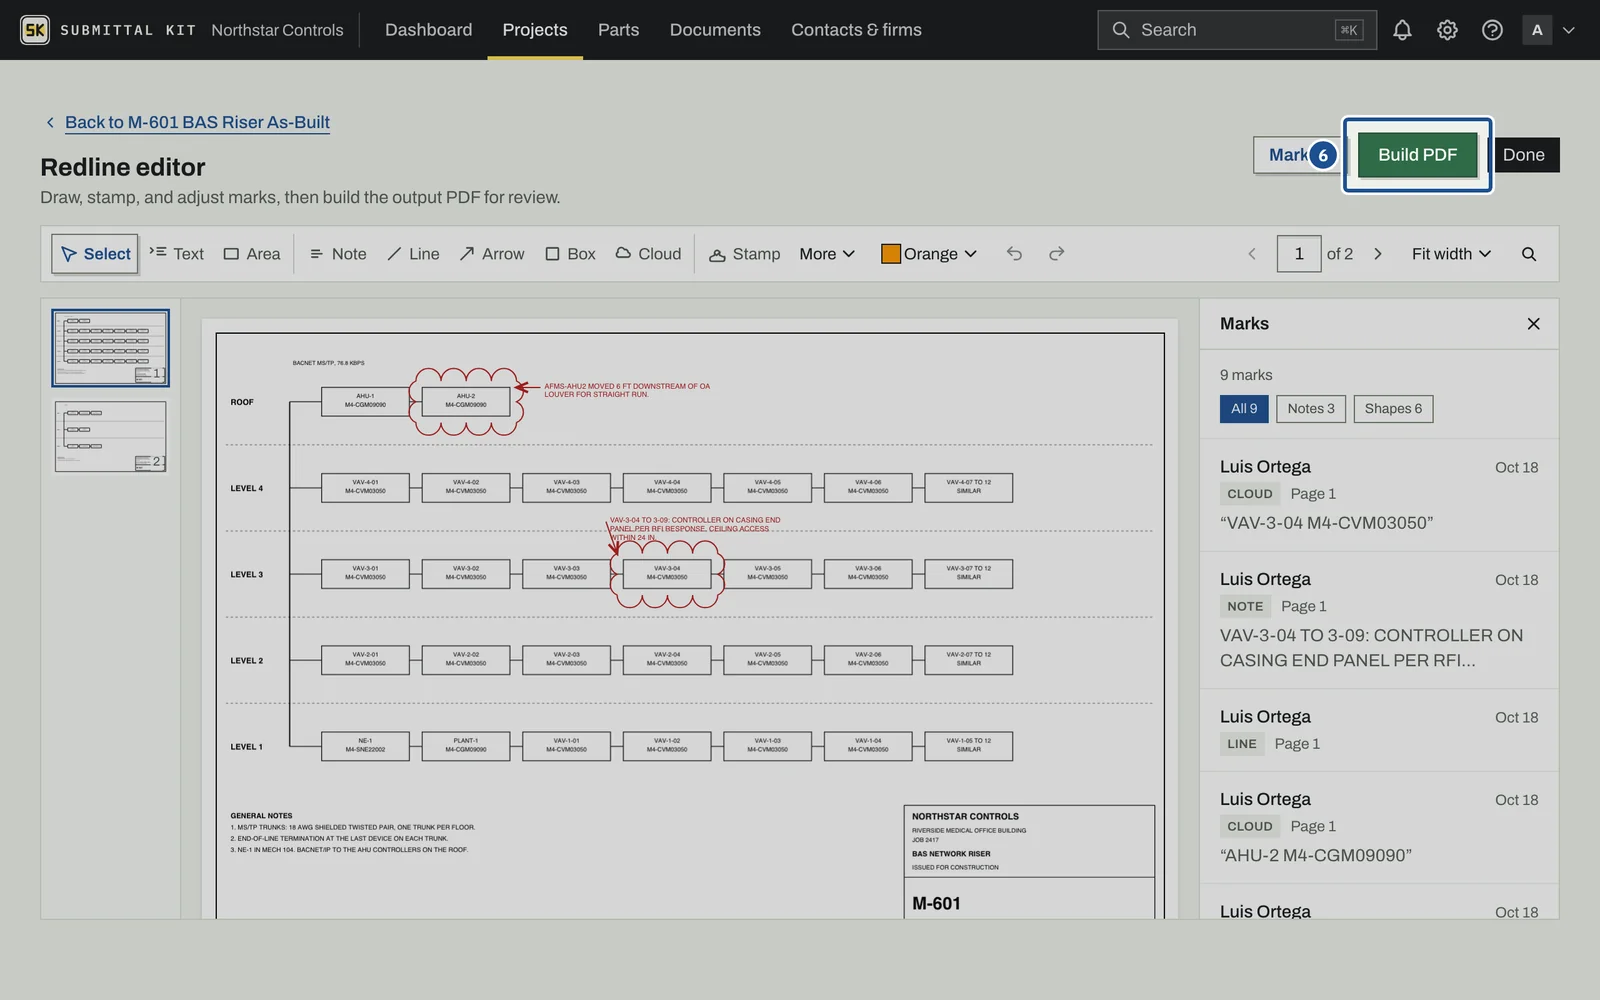Select page 2 thumbnail
Image resolution: width=1600 pixels, height=1000 pixels.
pyautogui.click(x=110, y=437)
